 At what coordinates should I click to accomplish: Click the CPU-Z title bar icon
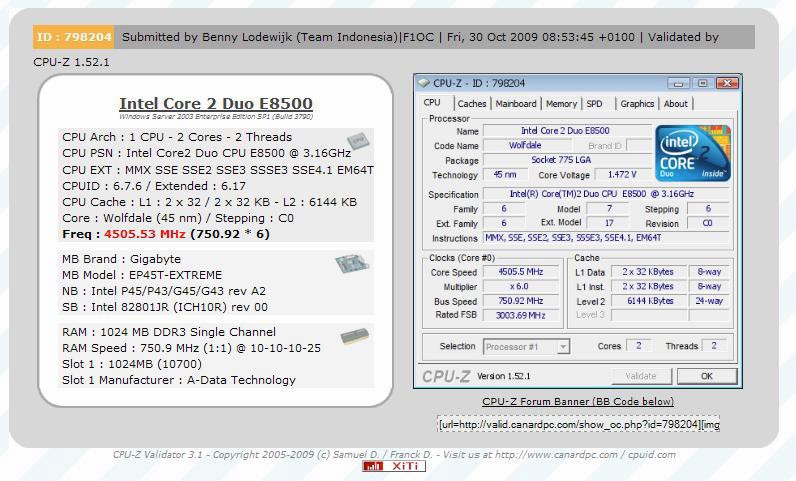(x=424, y=83)
